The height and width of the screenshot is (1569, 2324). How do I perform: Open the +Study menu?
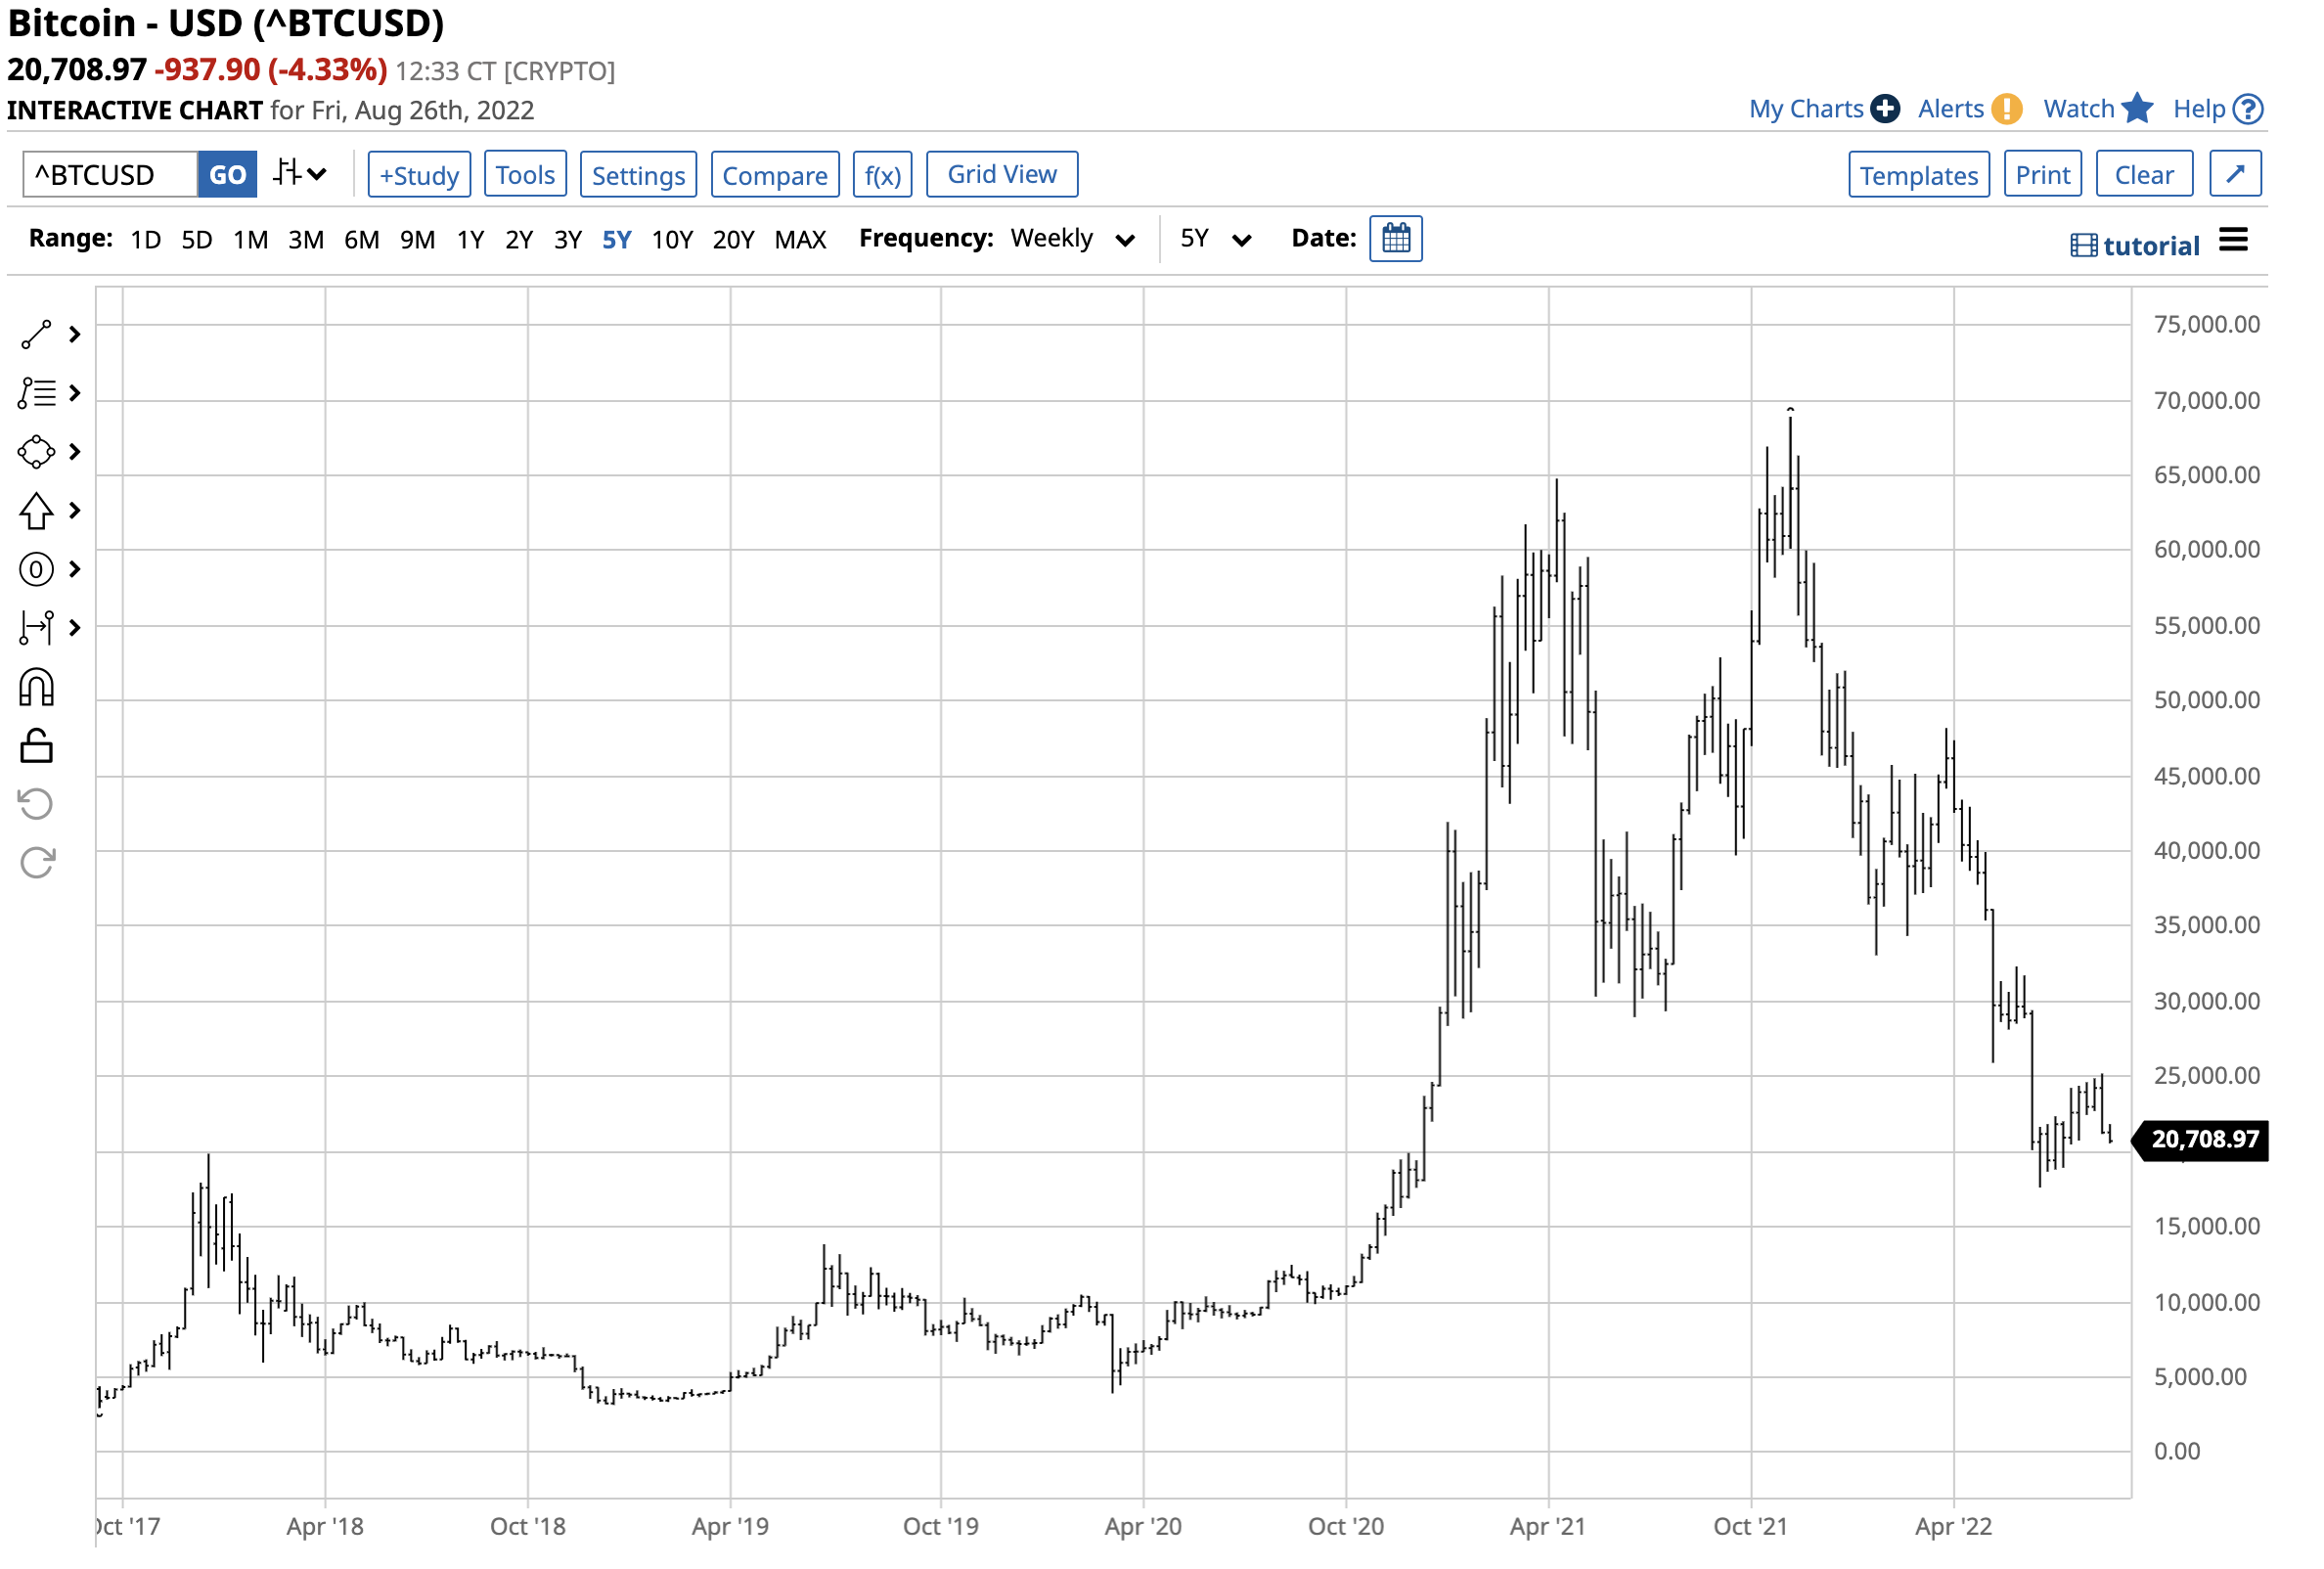pyautogui.click(x=420, y=175)
